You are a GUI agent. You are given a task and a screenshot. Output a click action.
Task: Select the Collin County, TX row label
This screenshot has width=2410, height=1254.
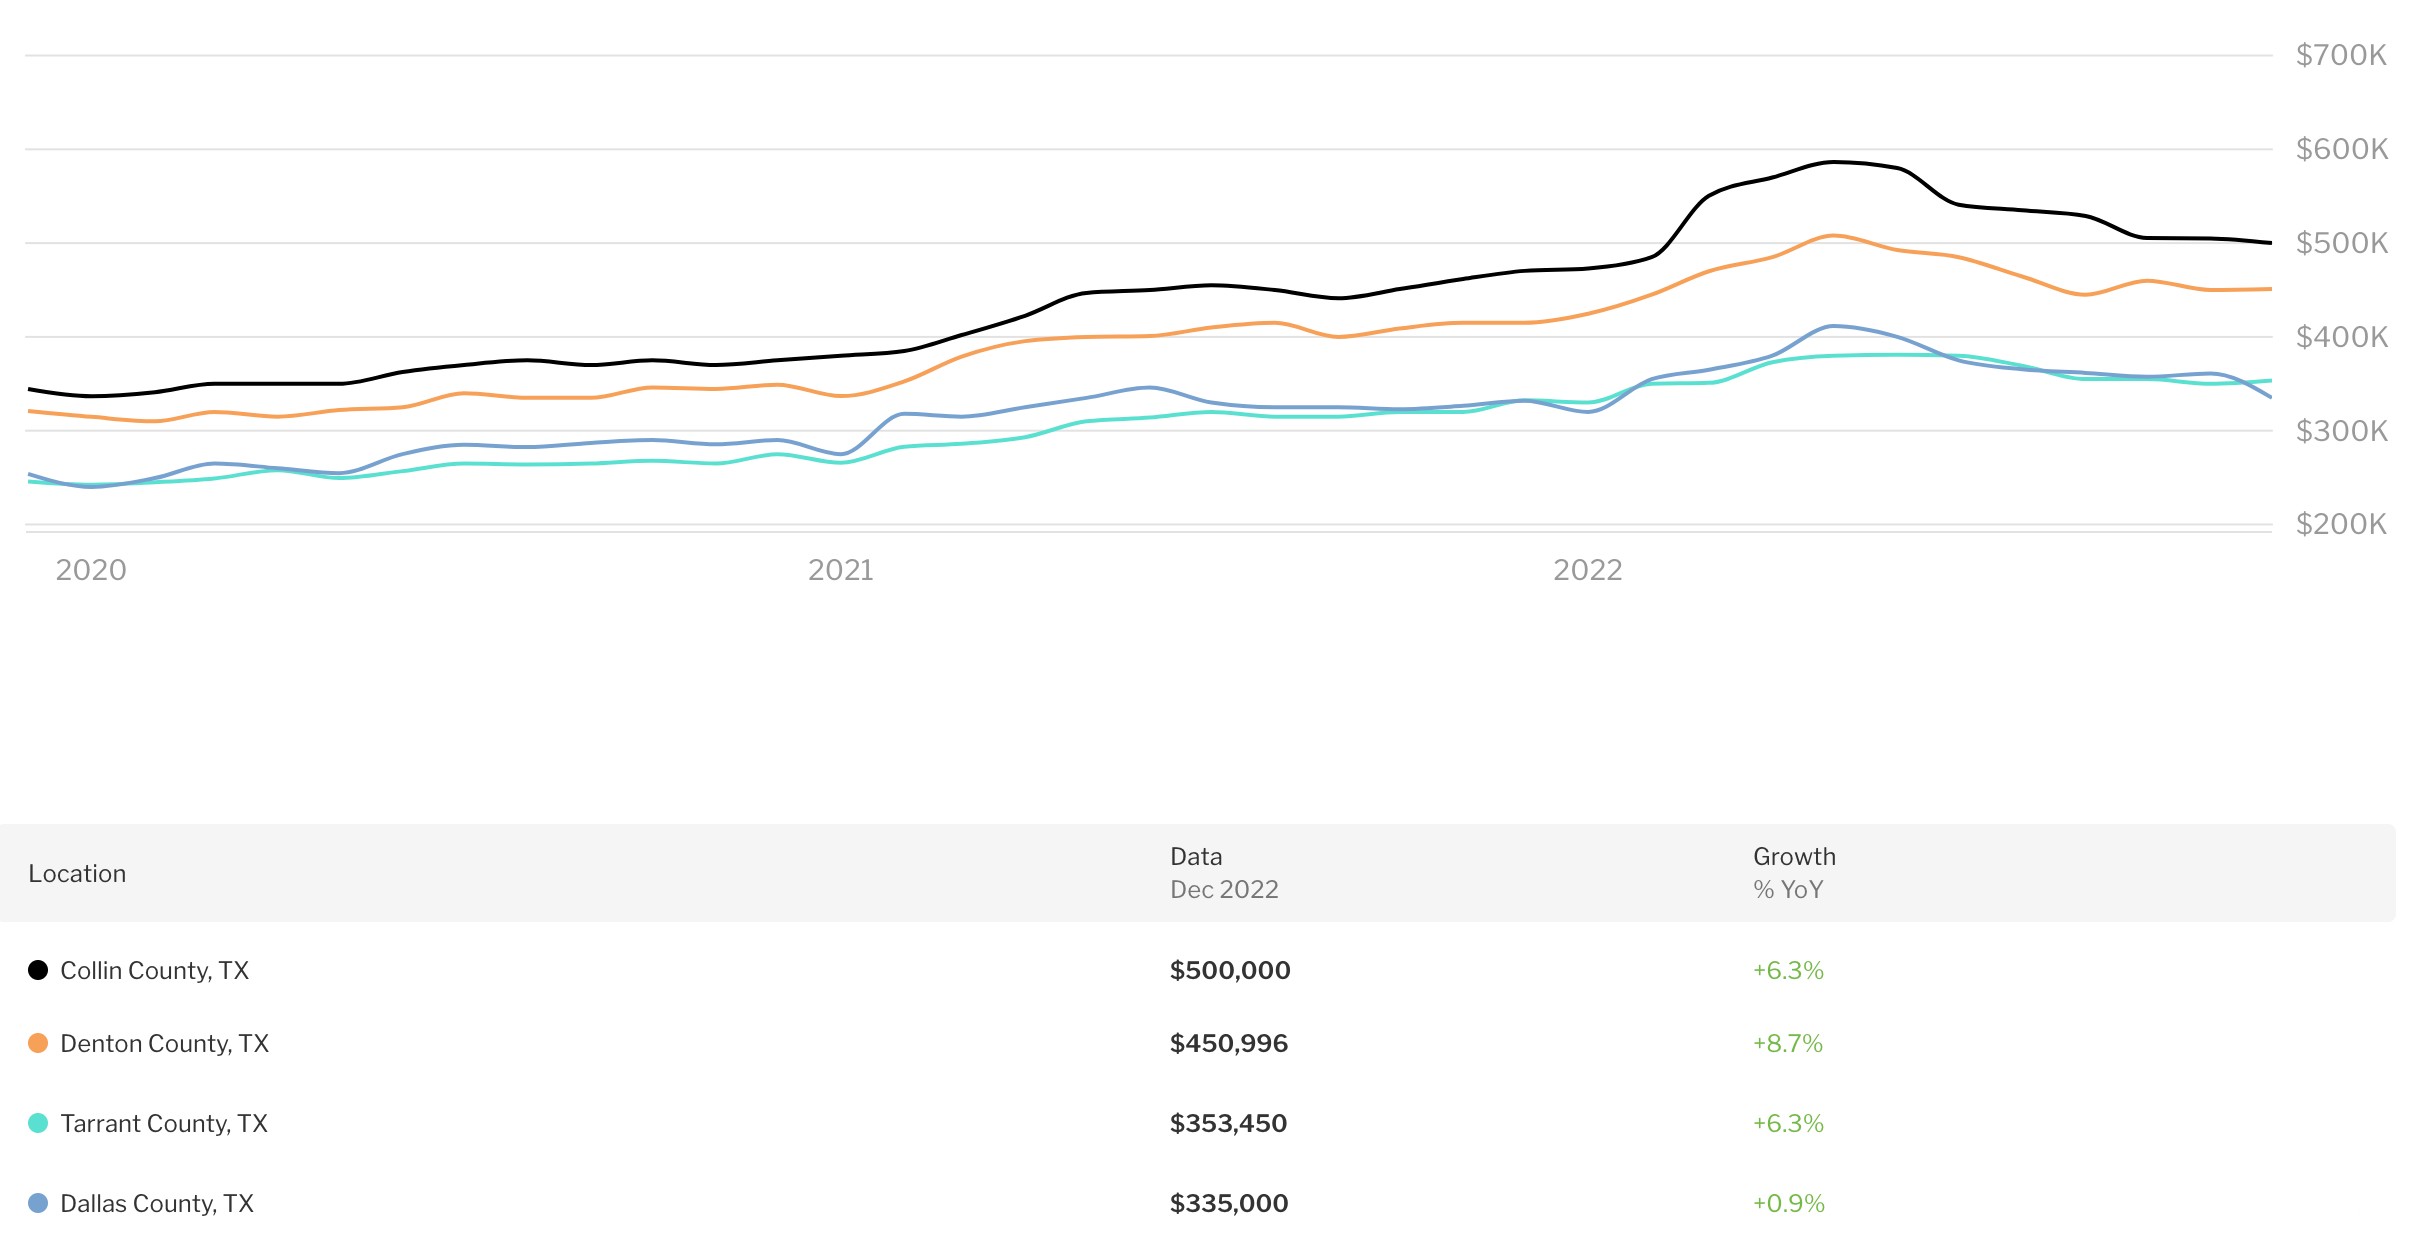click(x=154, y=970)
